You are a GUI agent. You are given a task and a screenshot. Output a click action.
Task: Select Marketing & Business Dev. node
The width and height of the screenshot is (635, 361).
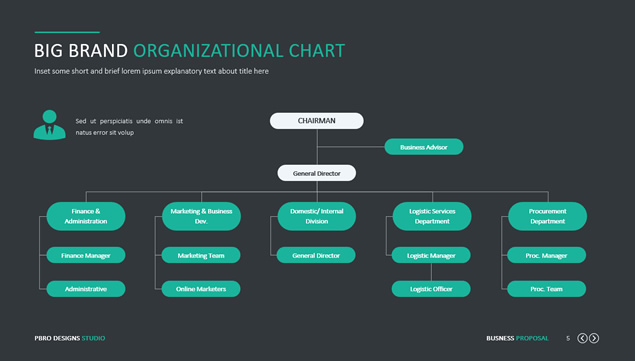[201, 216]
